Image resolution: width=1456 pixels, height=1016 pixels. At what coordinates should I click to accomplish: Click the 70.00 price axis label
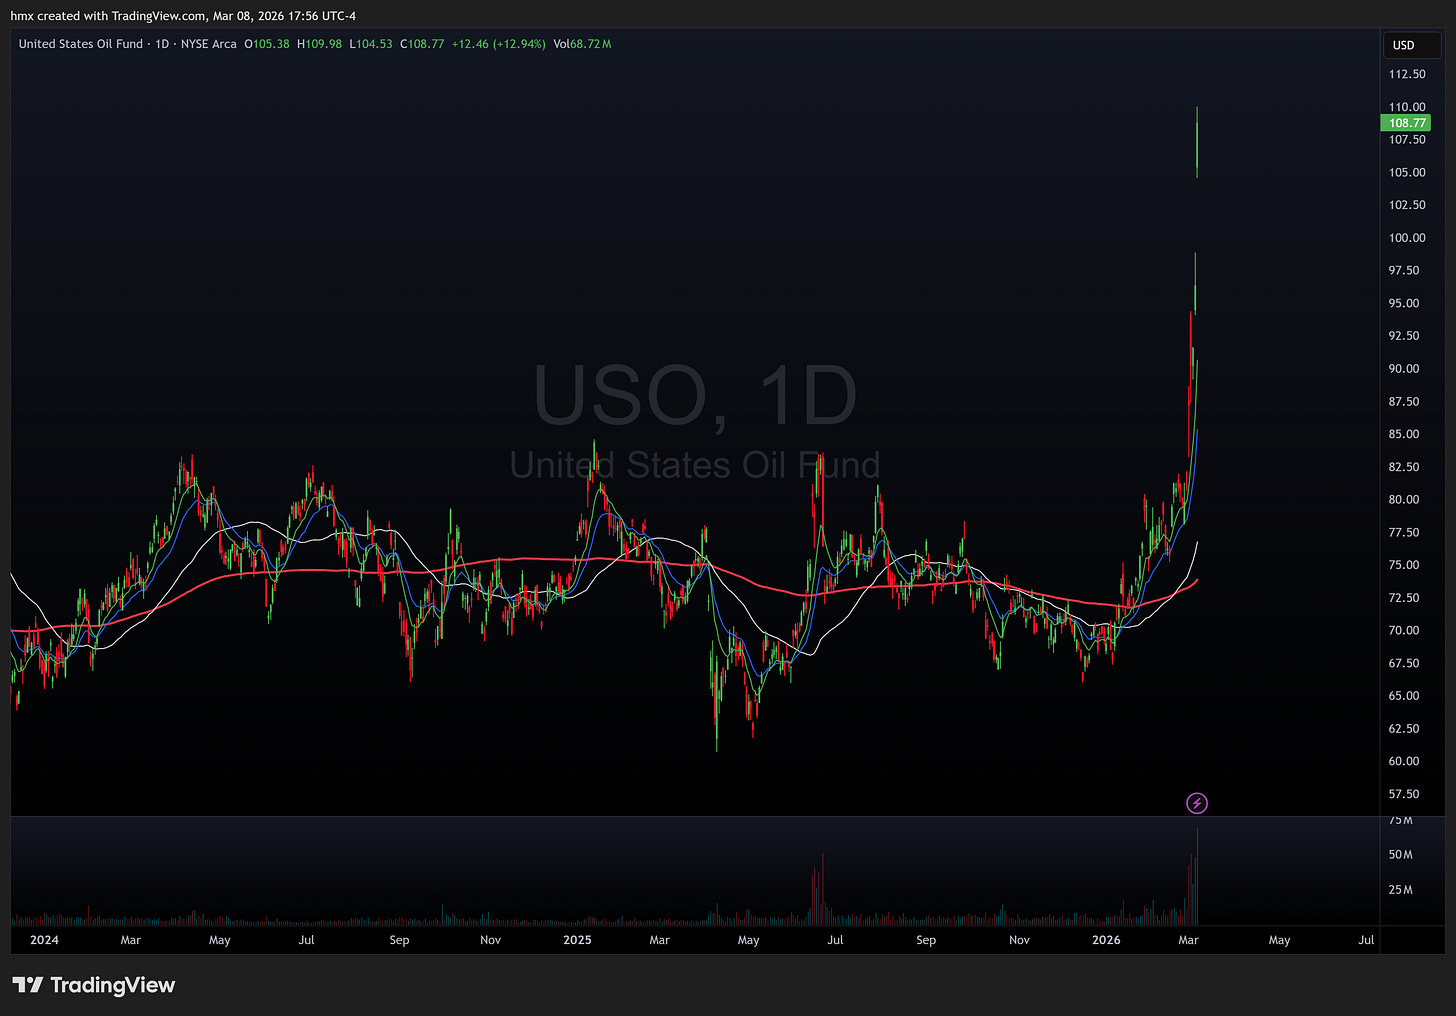pyautogui.click(x=1404, y=631)
